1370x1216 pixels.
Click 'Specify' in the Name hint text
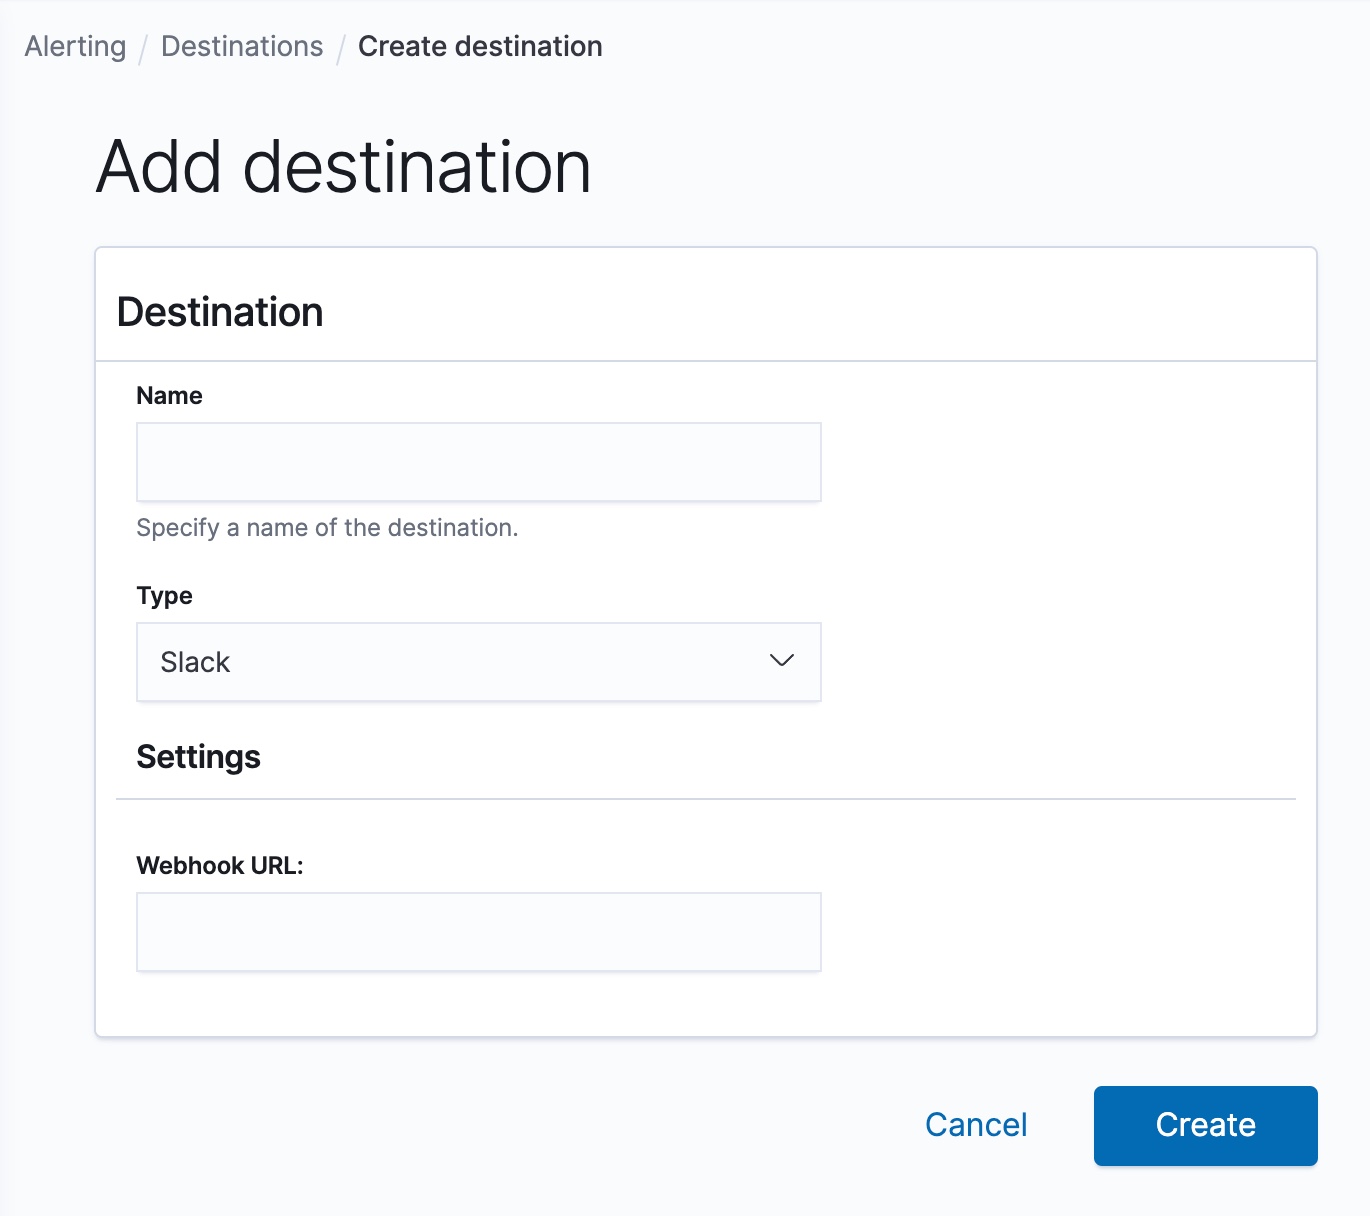pyautogui.click(x=177, y=528)
